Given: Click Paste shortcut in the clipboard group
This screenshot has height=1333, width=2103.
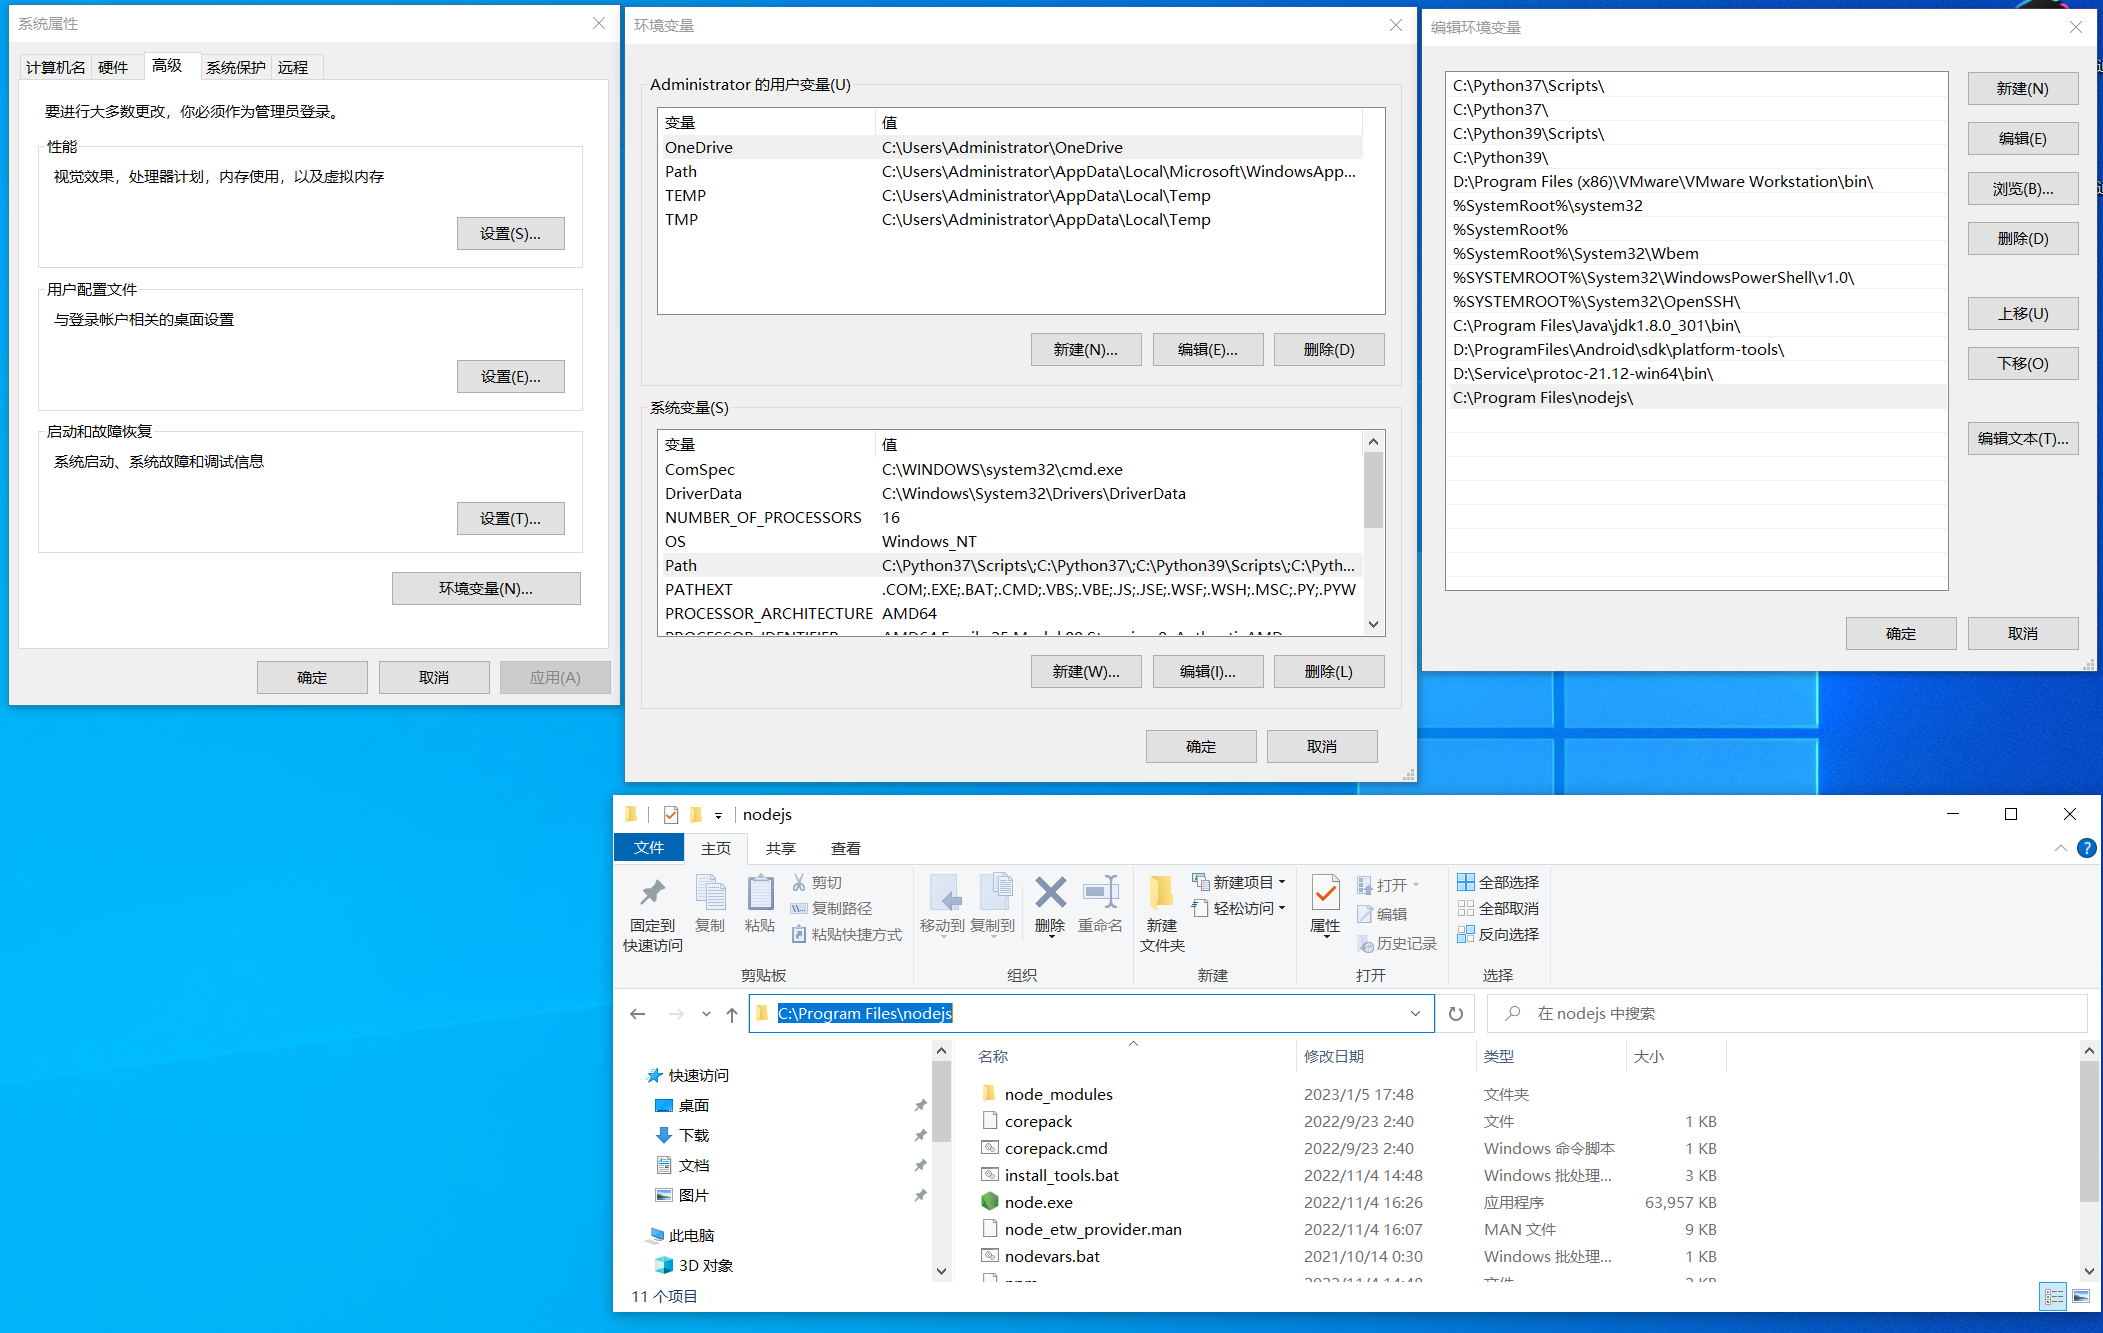Looking at the screenshot, I should [846, 934].
